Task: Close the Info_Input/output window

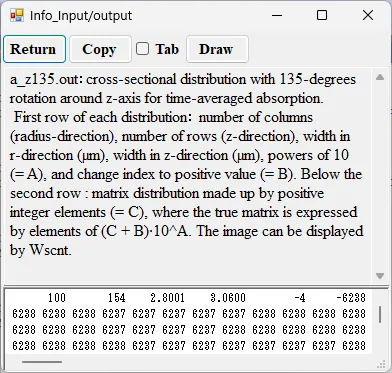Action: tap(368, 15)
